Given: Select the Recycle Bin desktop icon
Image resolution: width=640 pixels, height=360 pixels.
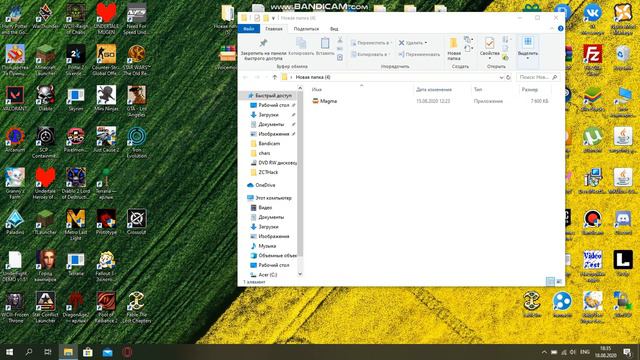Looking at the screenshot, I should [x=623, y=57].
